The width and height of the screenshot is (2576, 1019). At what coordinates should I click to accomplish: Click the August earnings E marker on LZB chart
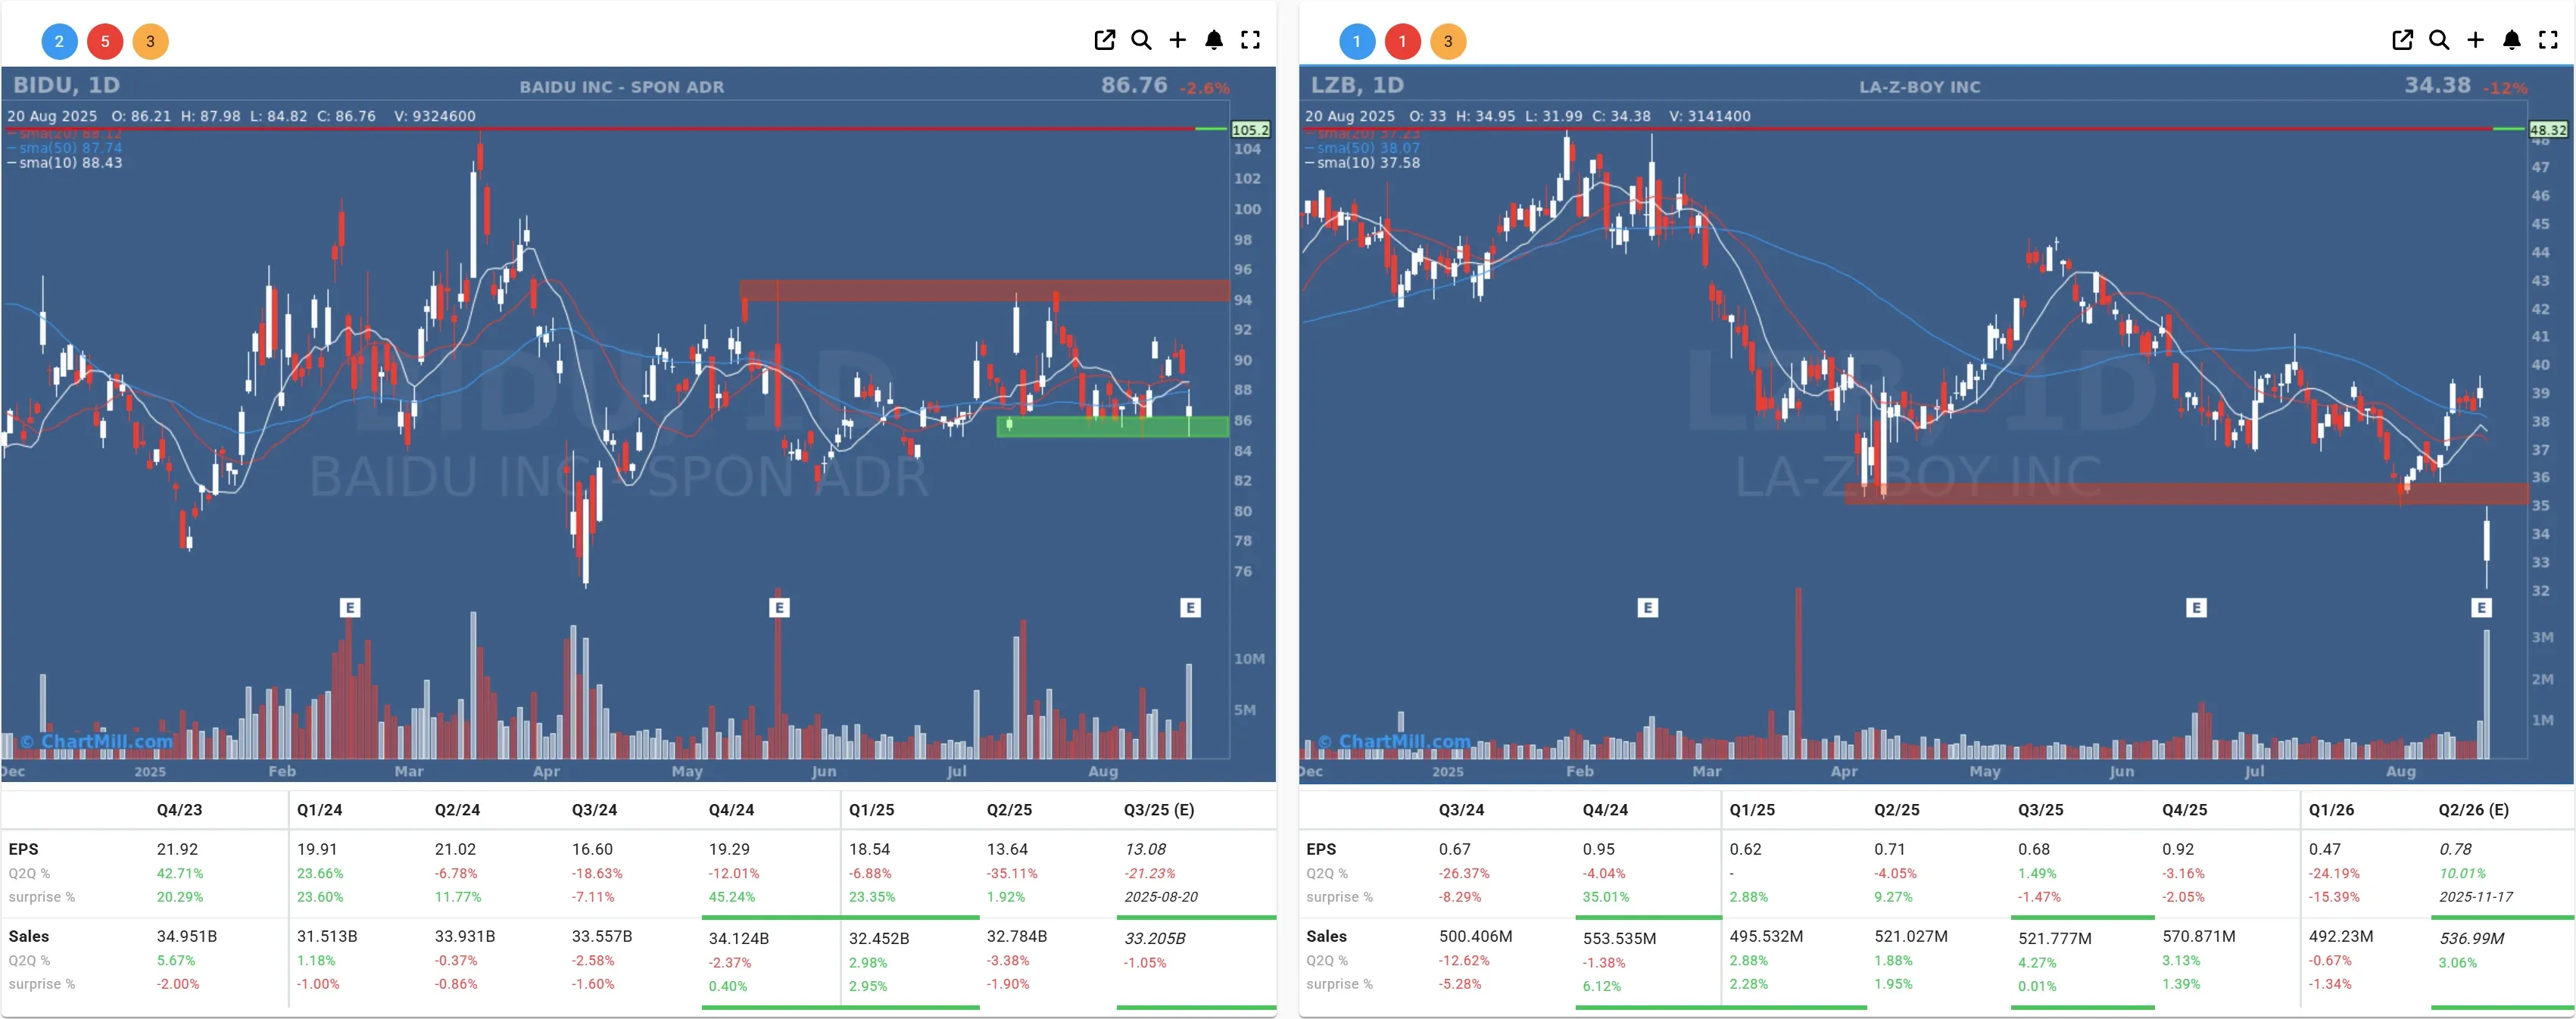(x=2481, y=607)
